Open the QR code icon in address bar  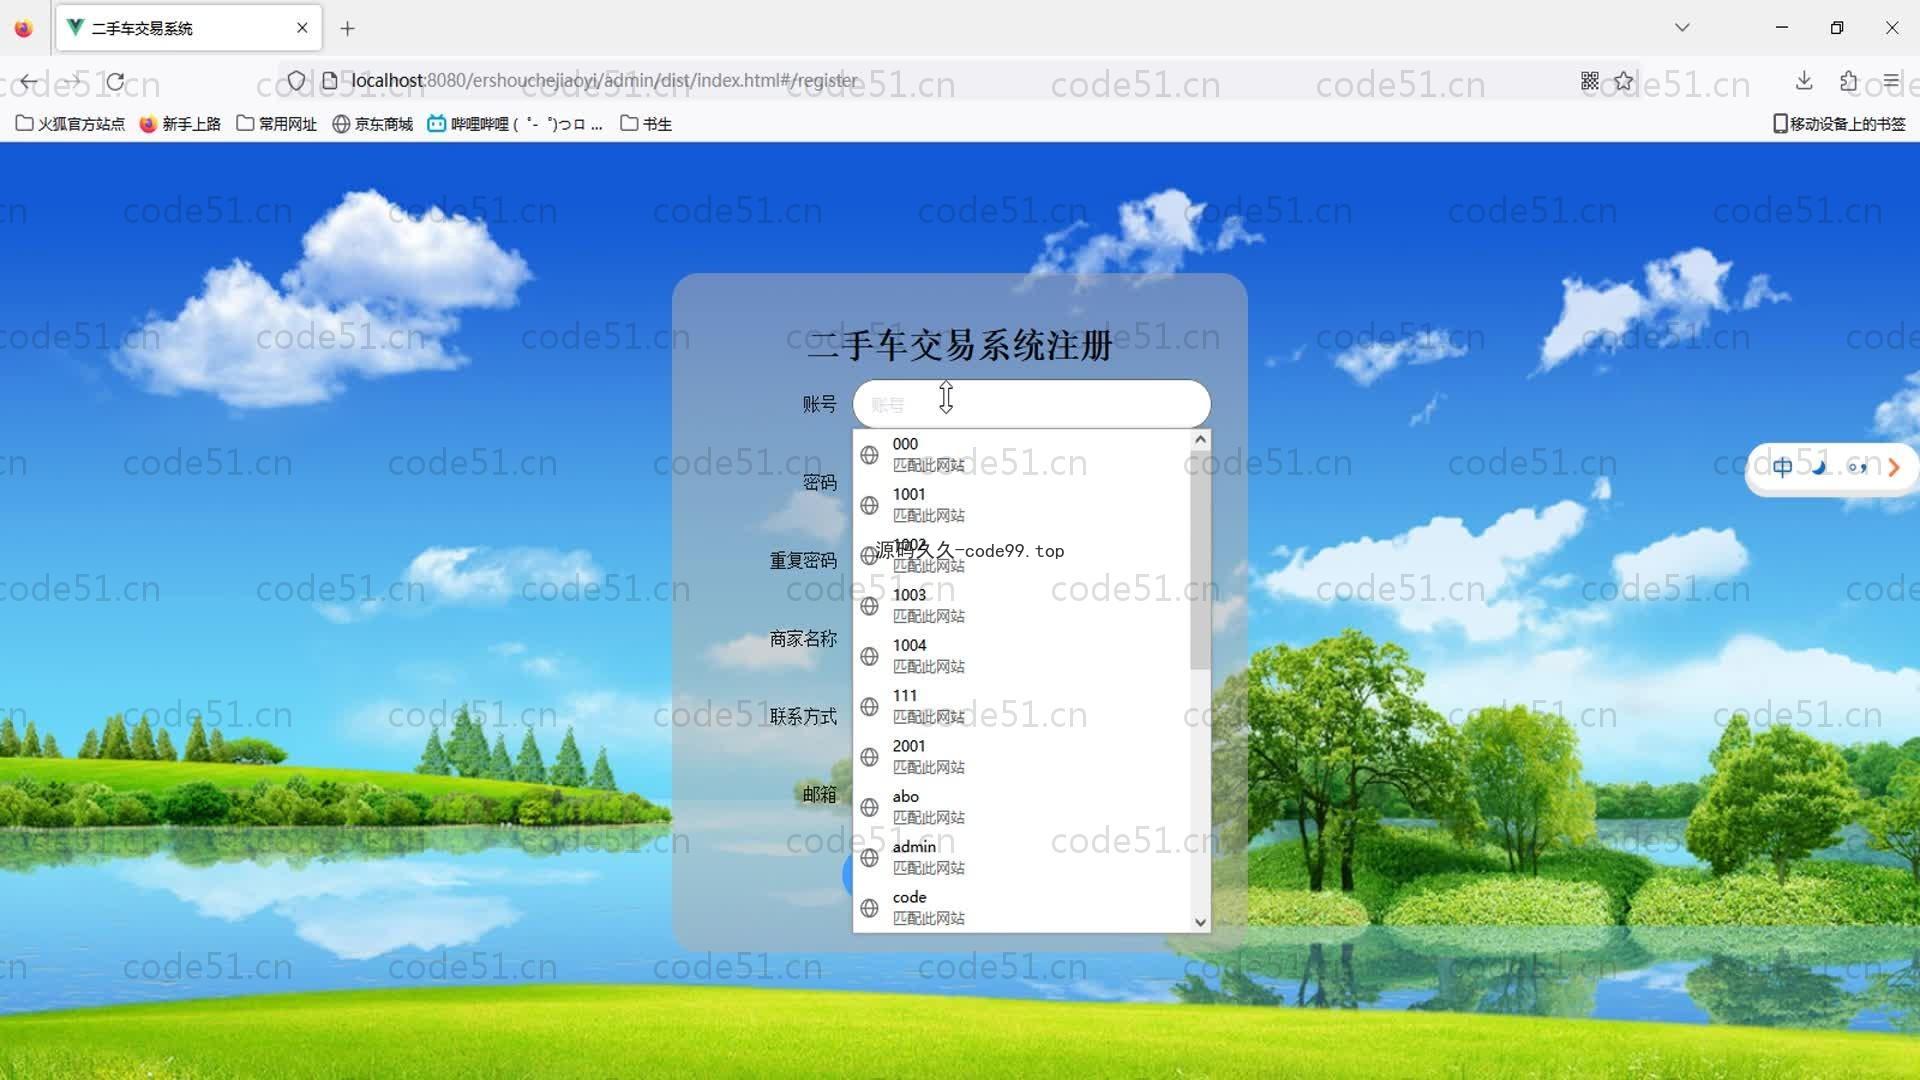1590,81
